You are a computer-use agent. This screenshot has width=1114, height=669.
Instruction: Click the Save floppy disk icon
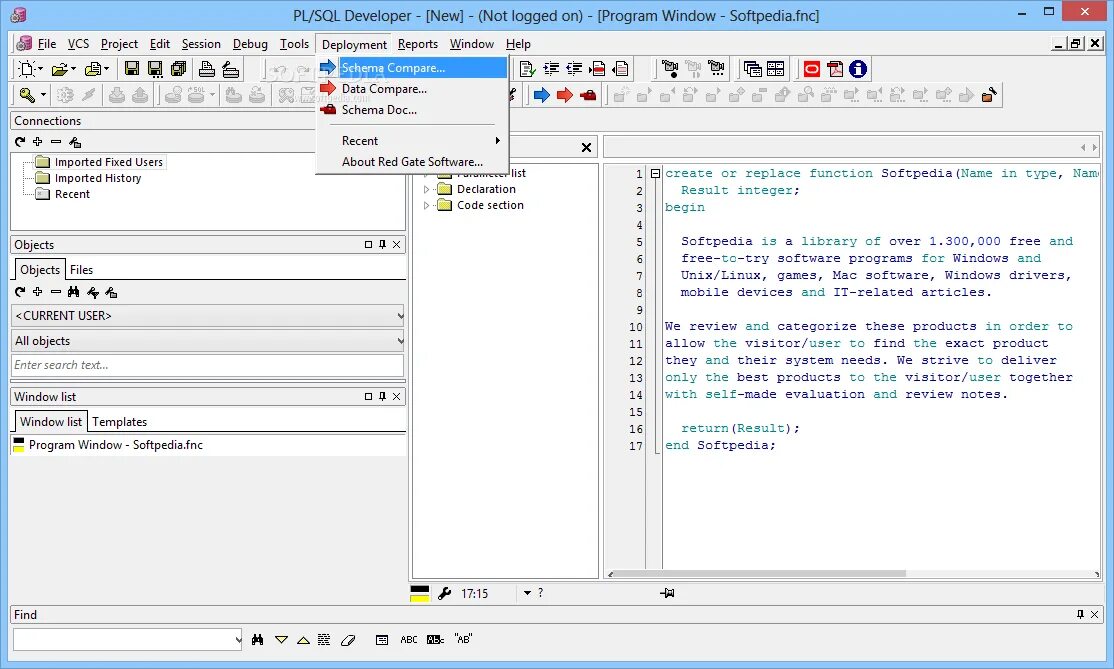131,69
